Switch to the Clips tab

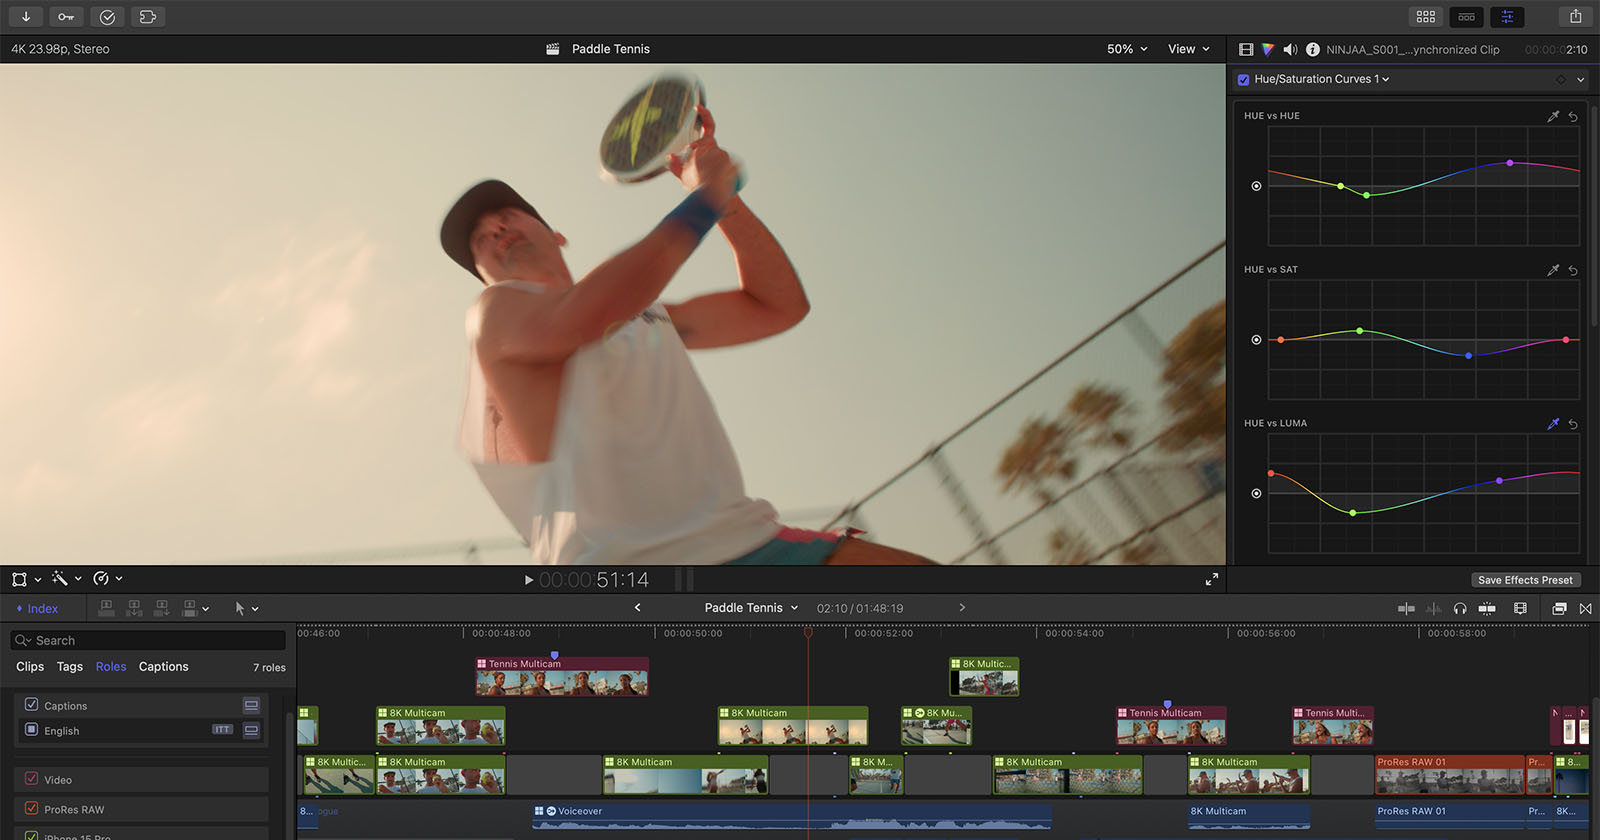click(x=30, y=667)
